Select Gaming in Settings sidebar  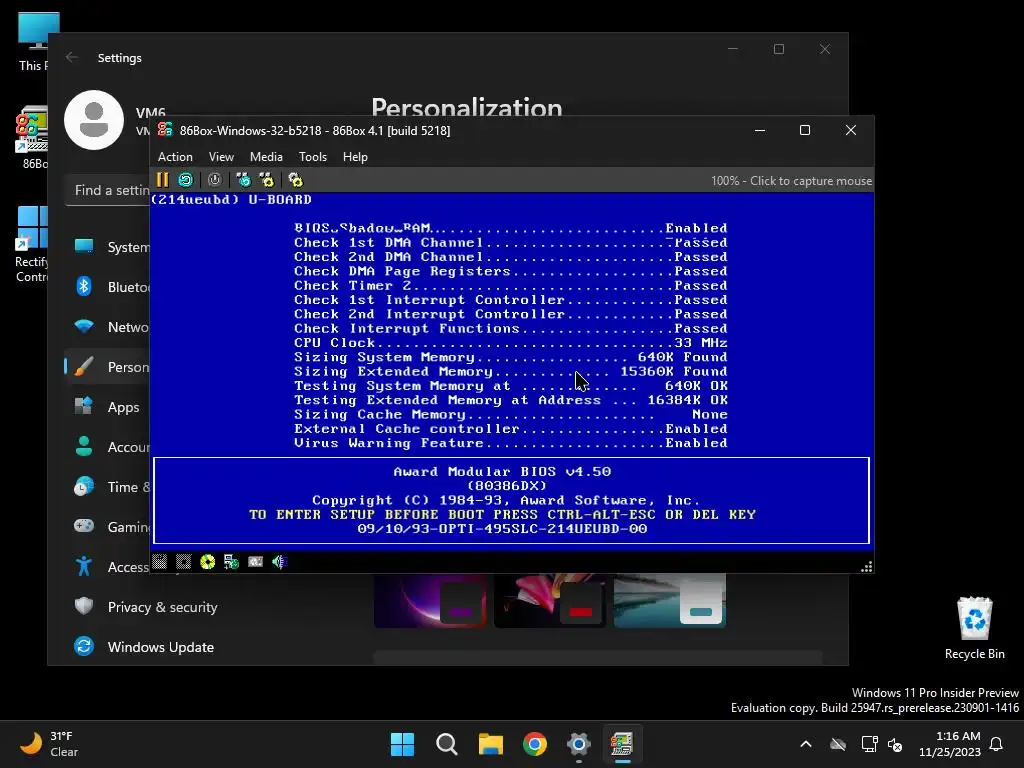[x=108, y=526]
